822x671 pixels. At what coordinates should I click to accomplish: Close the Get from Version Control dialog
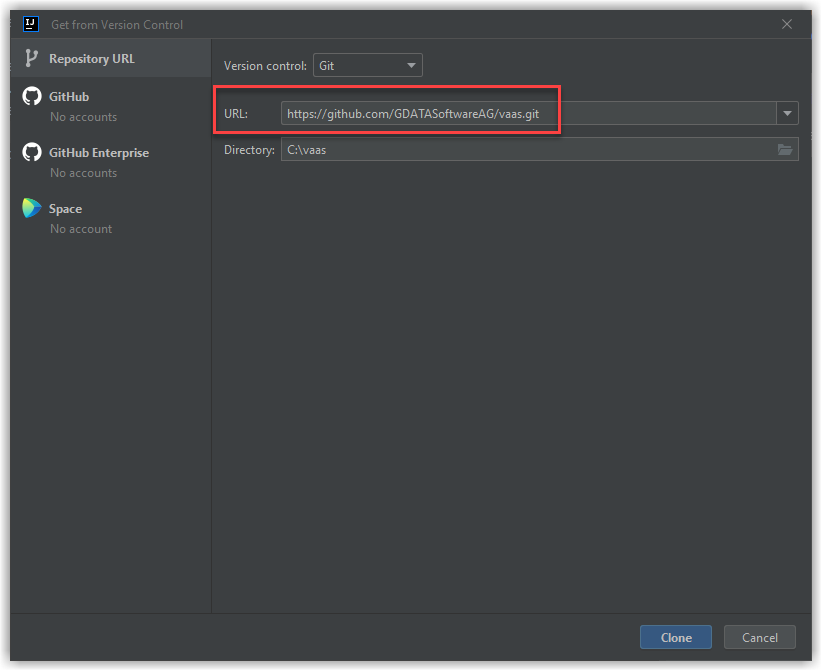(787, 24)
